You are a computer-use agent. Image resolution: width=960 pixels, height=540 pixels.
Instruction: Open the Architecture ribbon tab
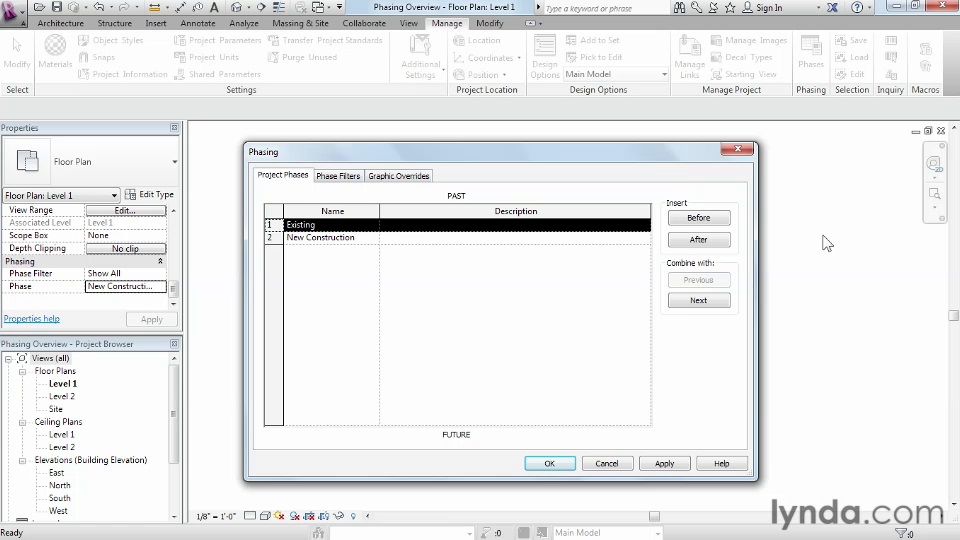61,23
